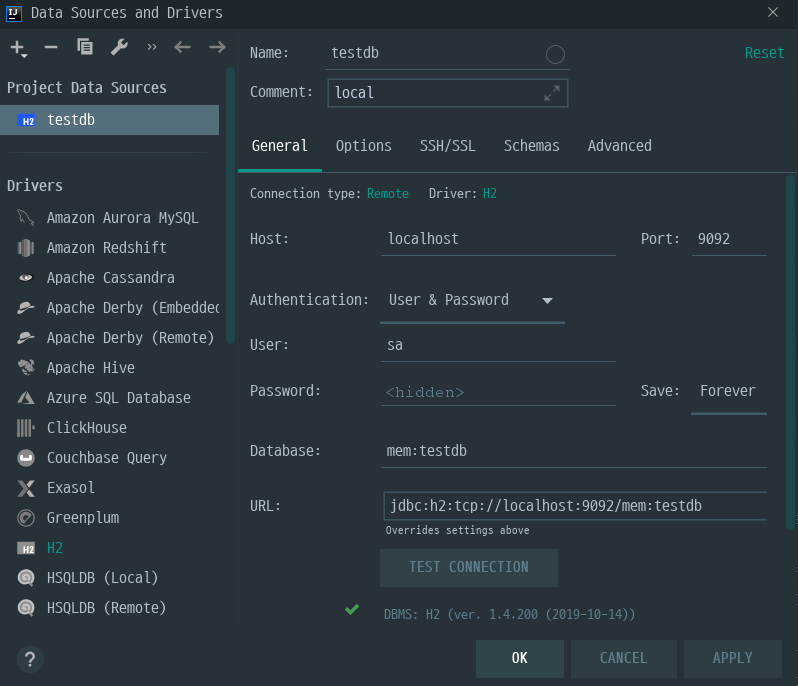This screenshot has height=686, width=798.
Task: Click Azure SQL Database icon
Action: (26, 397)
